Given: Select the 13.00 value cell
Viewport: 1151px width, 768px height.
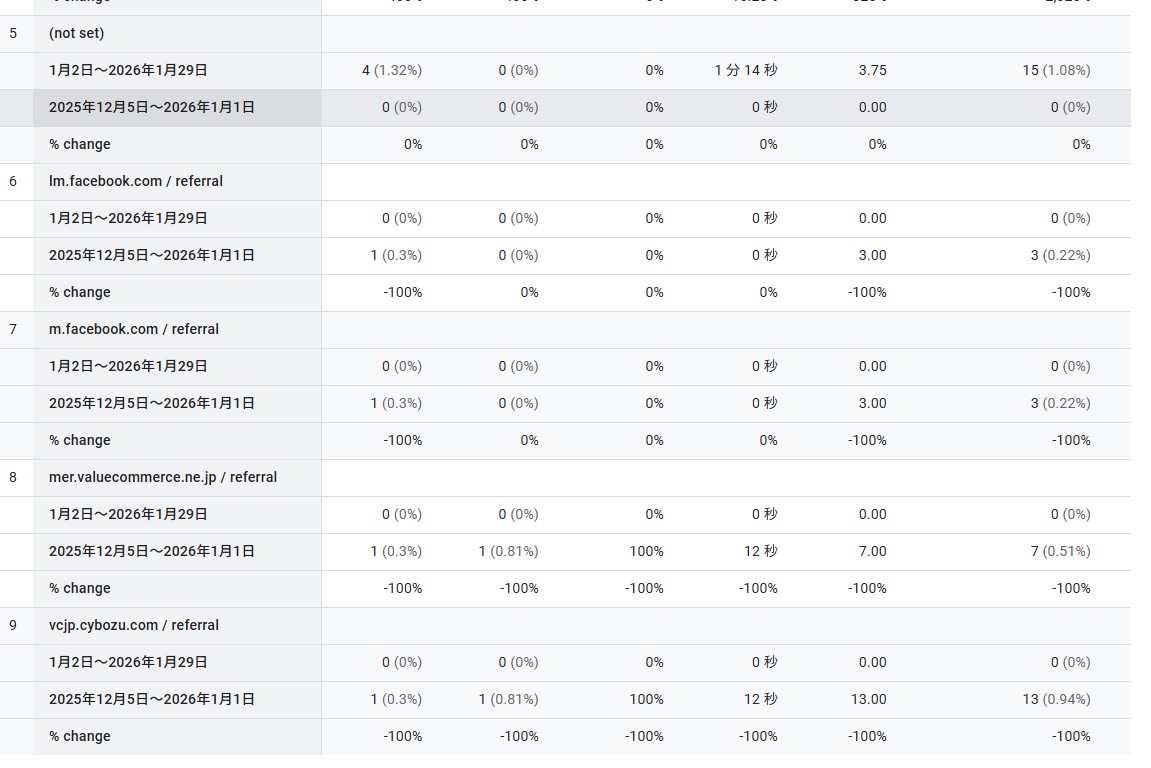Looking at the screenshot, I should [x=869, y=699].
